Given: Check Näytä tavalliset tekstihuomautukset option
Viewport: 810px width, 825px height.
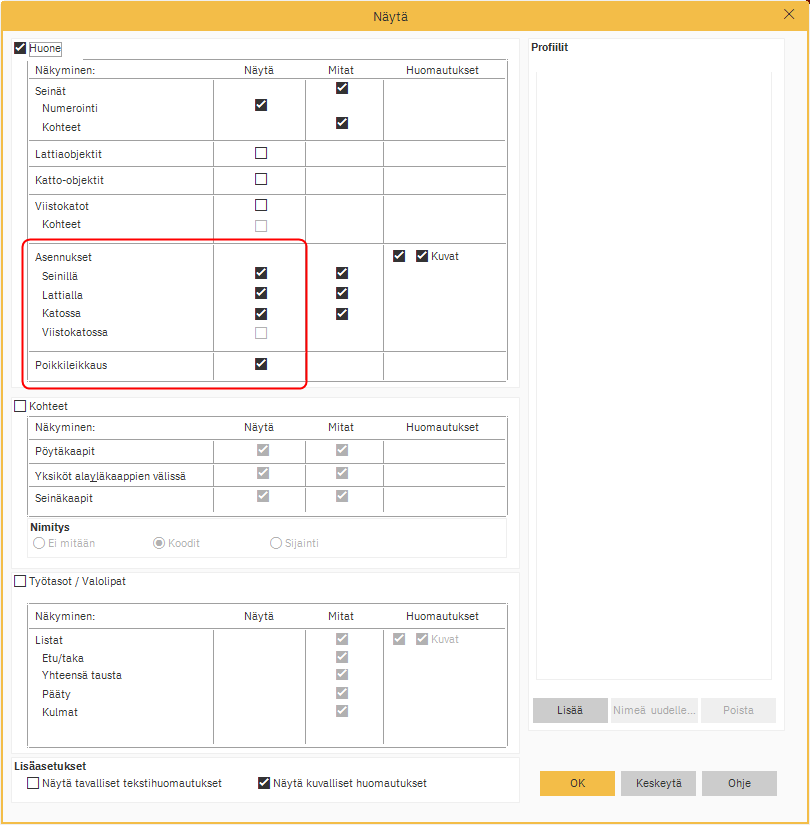Looking at the screenshot, I should (34, 783).
